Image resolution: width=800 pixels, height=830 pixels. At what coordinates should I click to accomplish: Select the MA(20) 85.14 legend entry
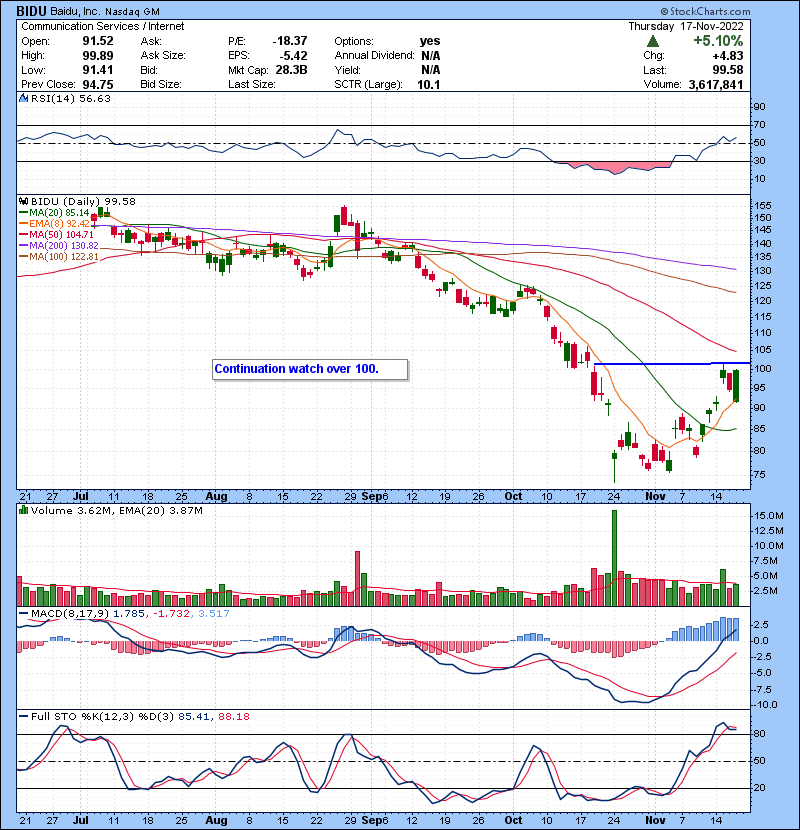[x=54, y=213]
